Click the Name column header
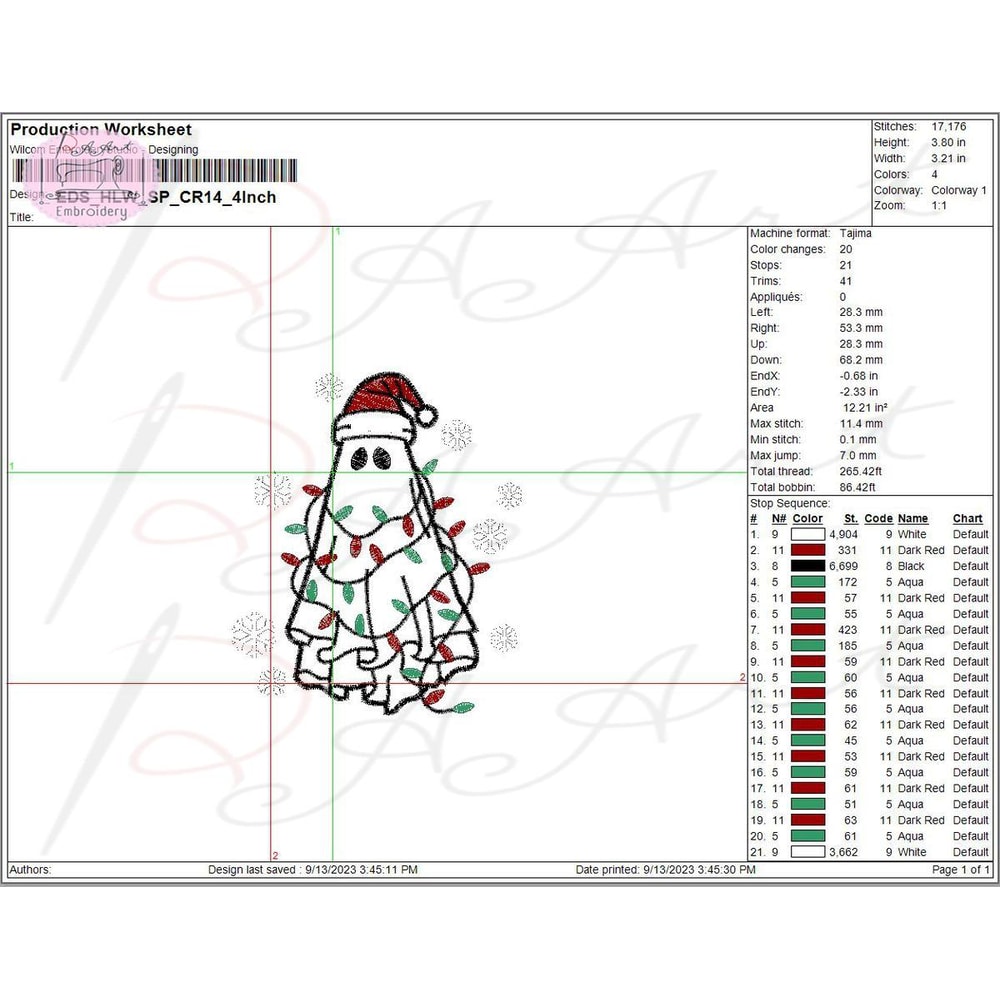Image resolution: width=1000 pixels, height=1000 pixels. [x=912, y=519]
